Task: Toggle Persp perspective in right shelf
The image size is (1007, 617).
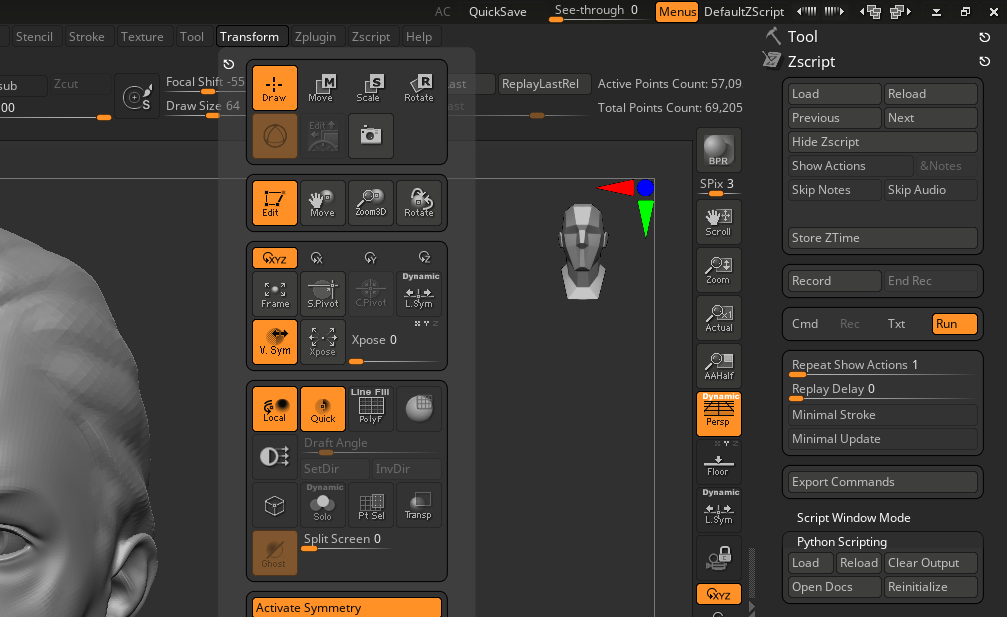Action: click(x=719, y=413)
